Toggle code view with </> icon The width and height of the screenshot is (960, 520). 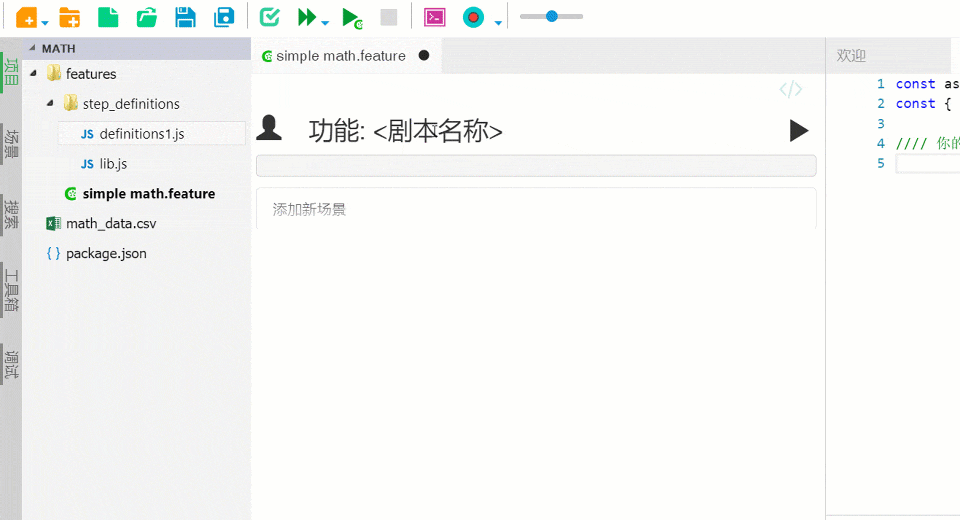click(790, 90)
